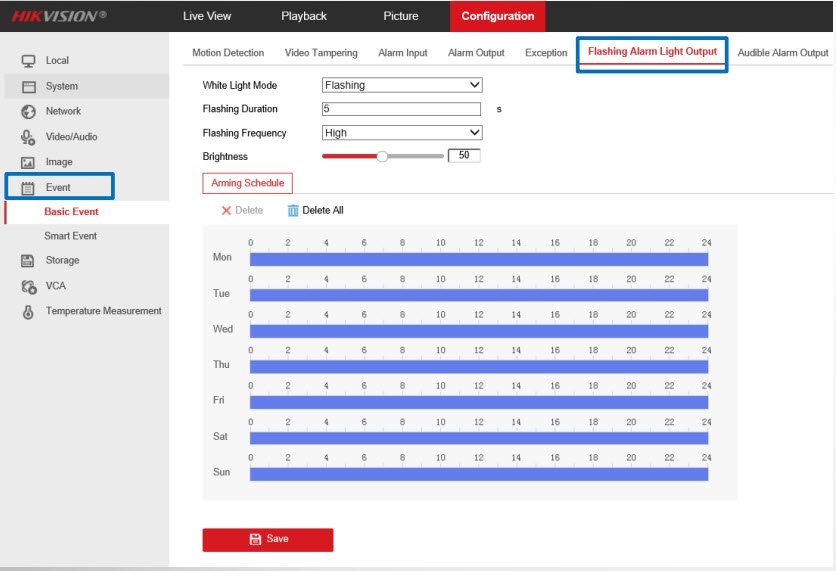
Task: Click the trash icon for Delete All
Action: coord(293,211)
